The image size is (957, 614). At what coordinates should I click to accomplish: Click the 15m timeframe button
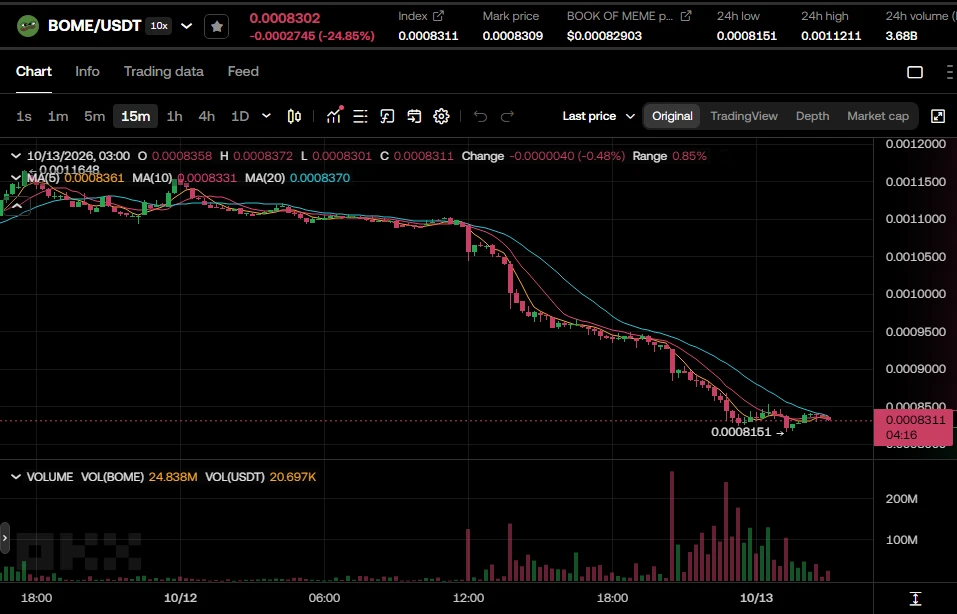click(x=135, y=116)
